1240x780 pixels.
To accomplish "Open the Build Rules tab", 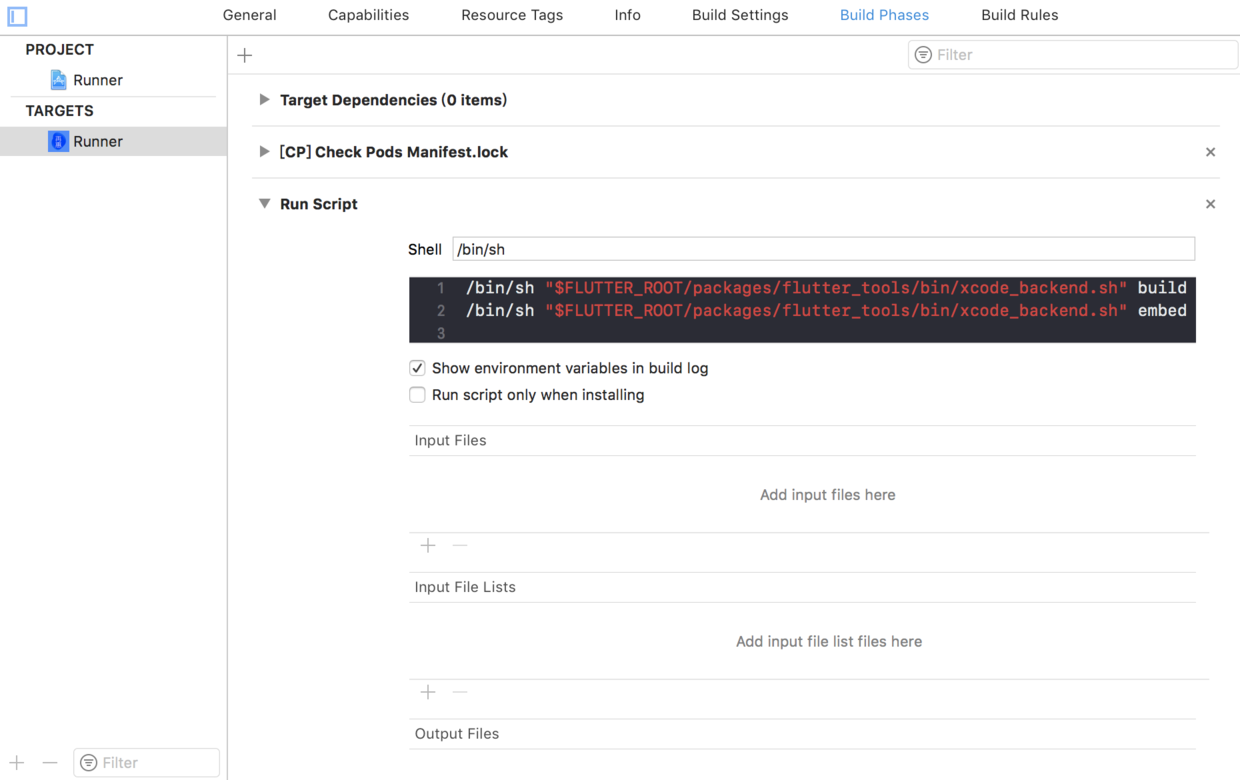I will [x=1019, y=15].
